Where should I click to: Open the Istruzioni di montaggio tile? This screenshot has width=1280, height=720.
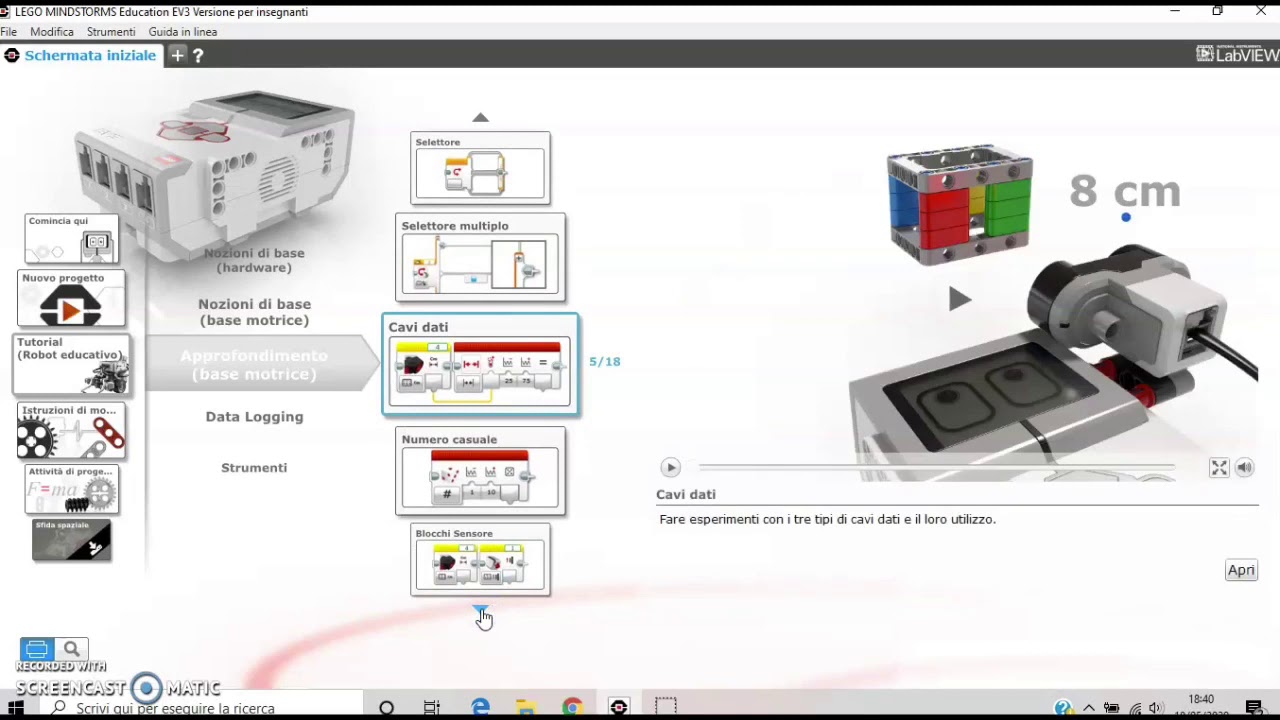coord(71,431)
